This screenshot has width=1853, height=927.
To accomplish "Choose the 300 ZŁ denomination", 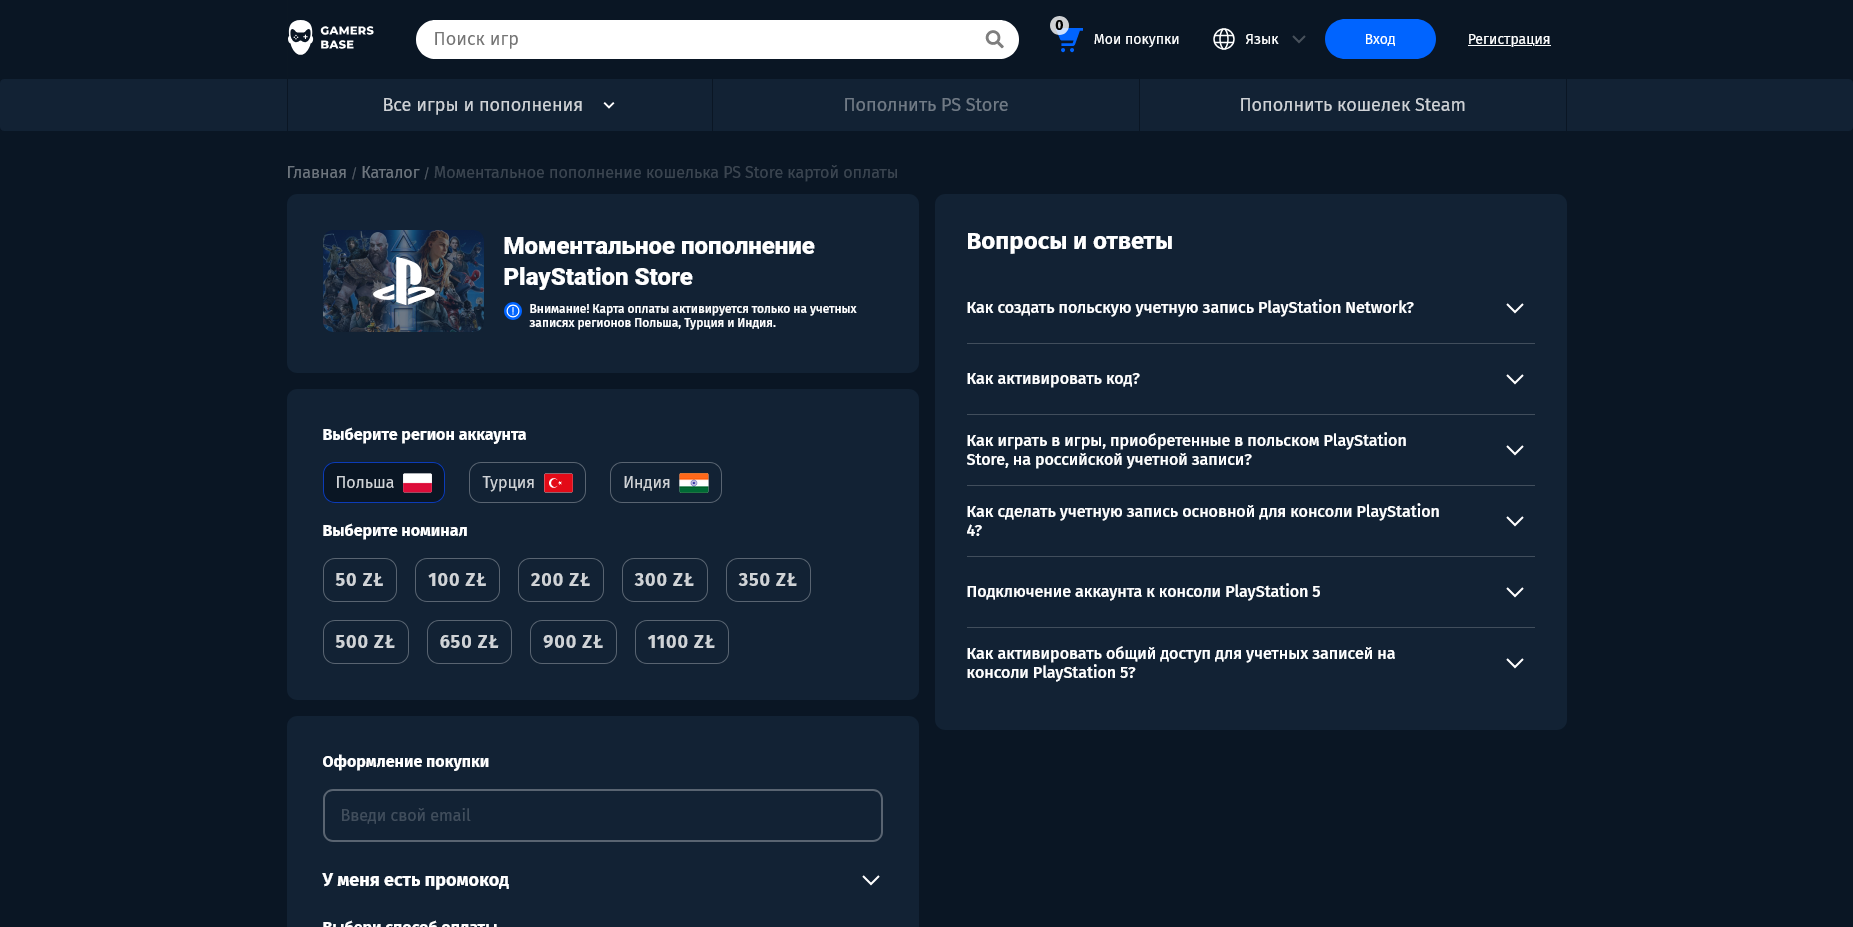I will click(665, 580).
